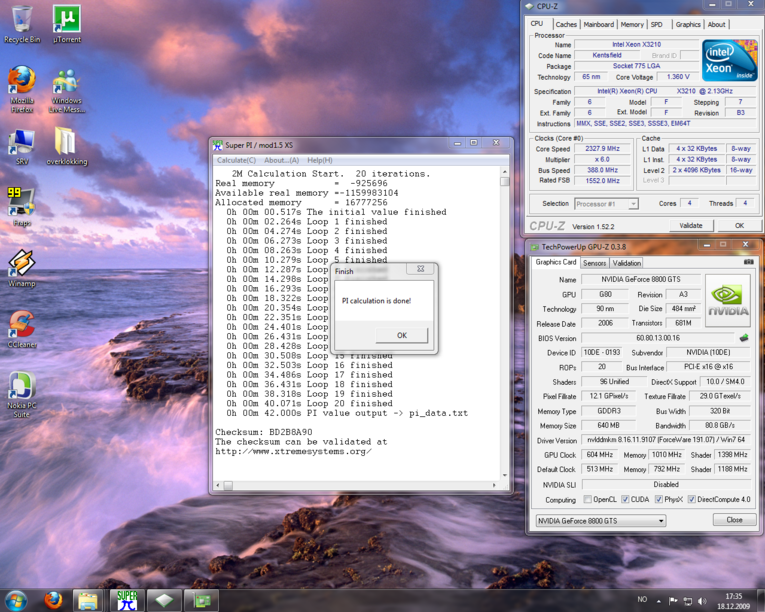The image size is (765, 612).
Task: Open the Help(H) menu in Super PI
Action: tap(320, 160)
